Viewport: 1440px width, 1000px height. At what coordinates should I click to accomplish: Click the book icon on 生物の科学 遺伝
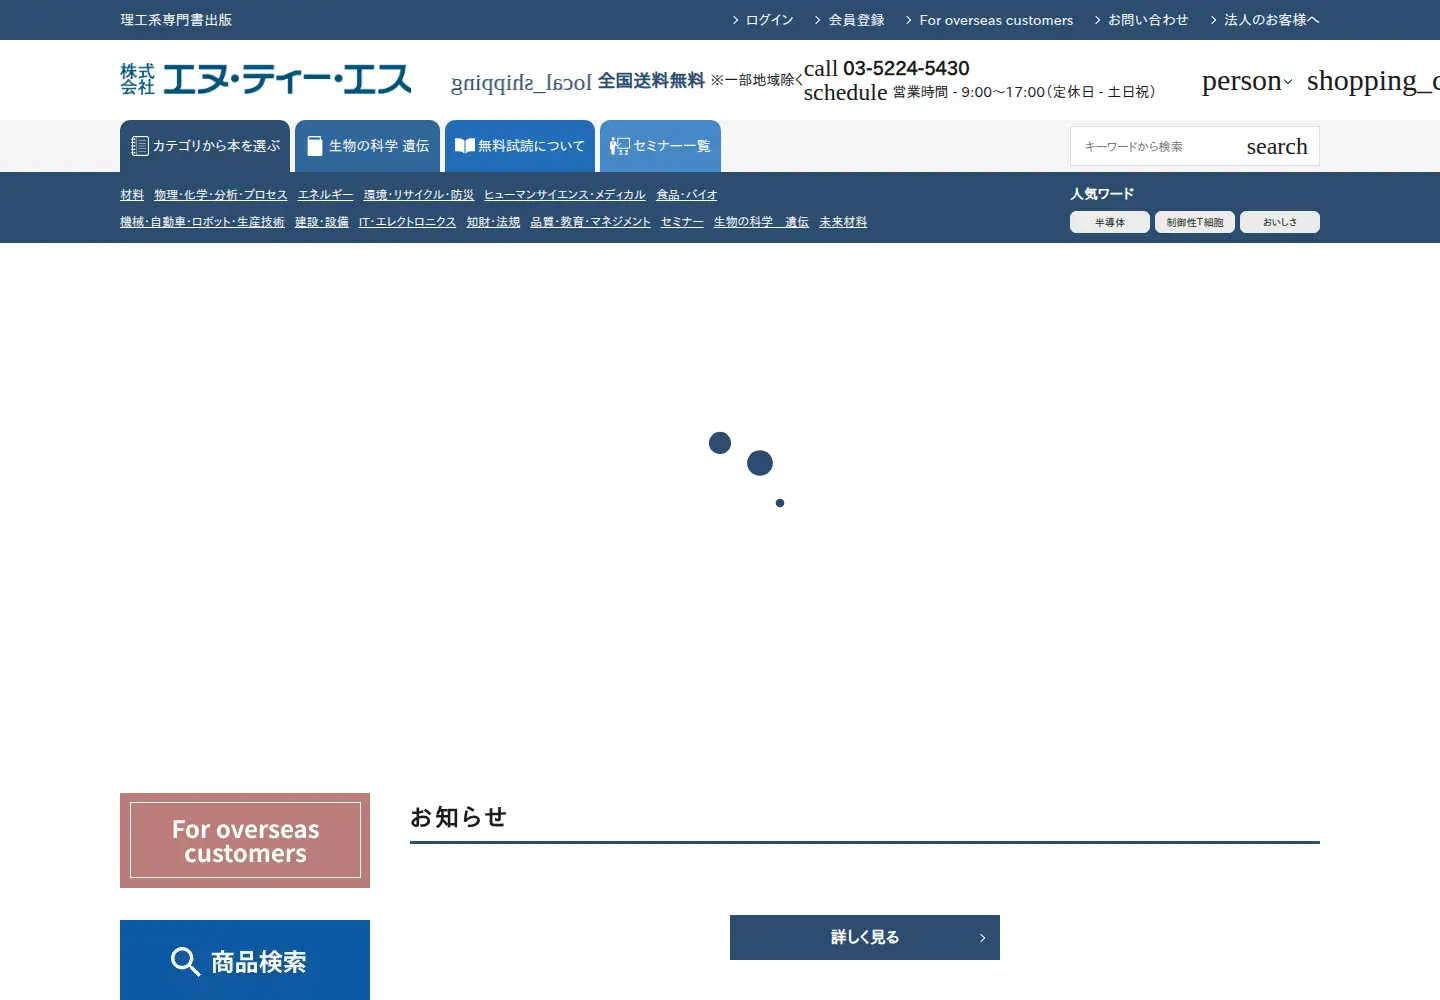click(x=315, y=146)
